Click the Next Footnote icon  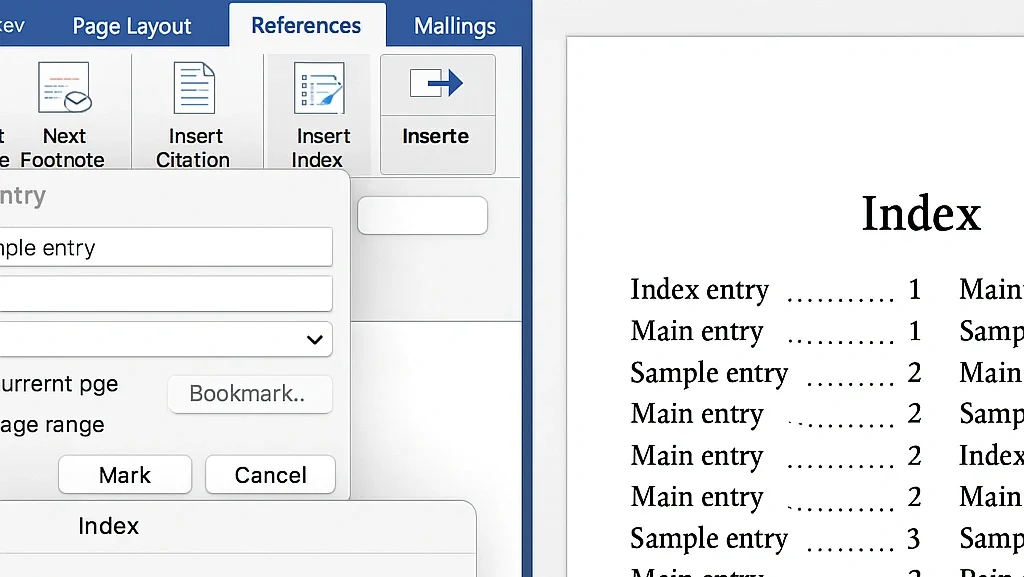coord(64,89)
